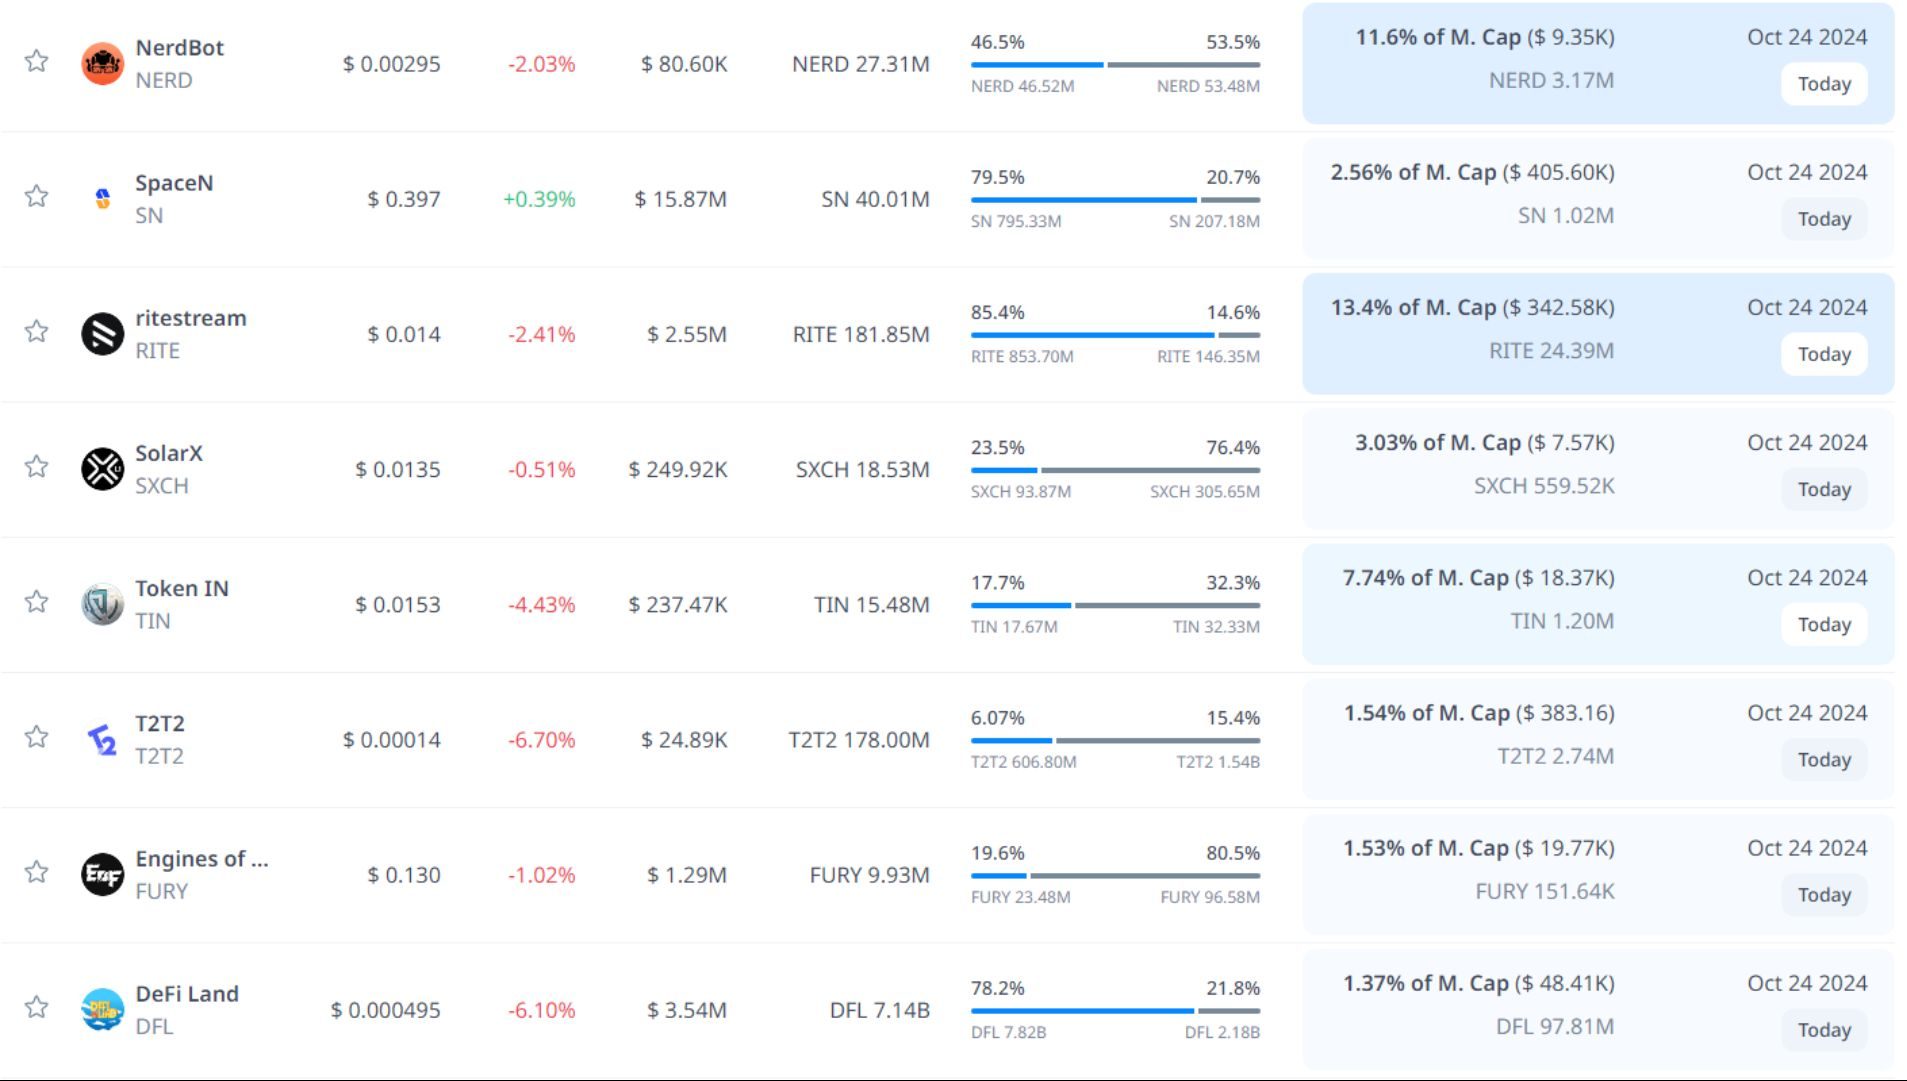This screenshot has height=1081, width=1907.
Task: Click the NerdBot token logo icon
Action: (102, 64)
